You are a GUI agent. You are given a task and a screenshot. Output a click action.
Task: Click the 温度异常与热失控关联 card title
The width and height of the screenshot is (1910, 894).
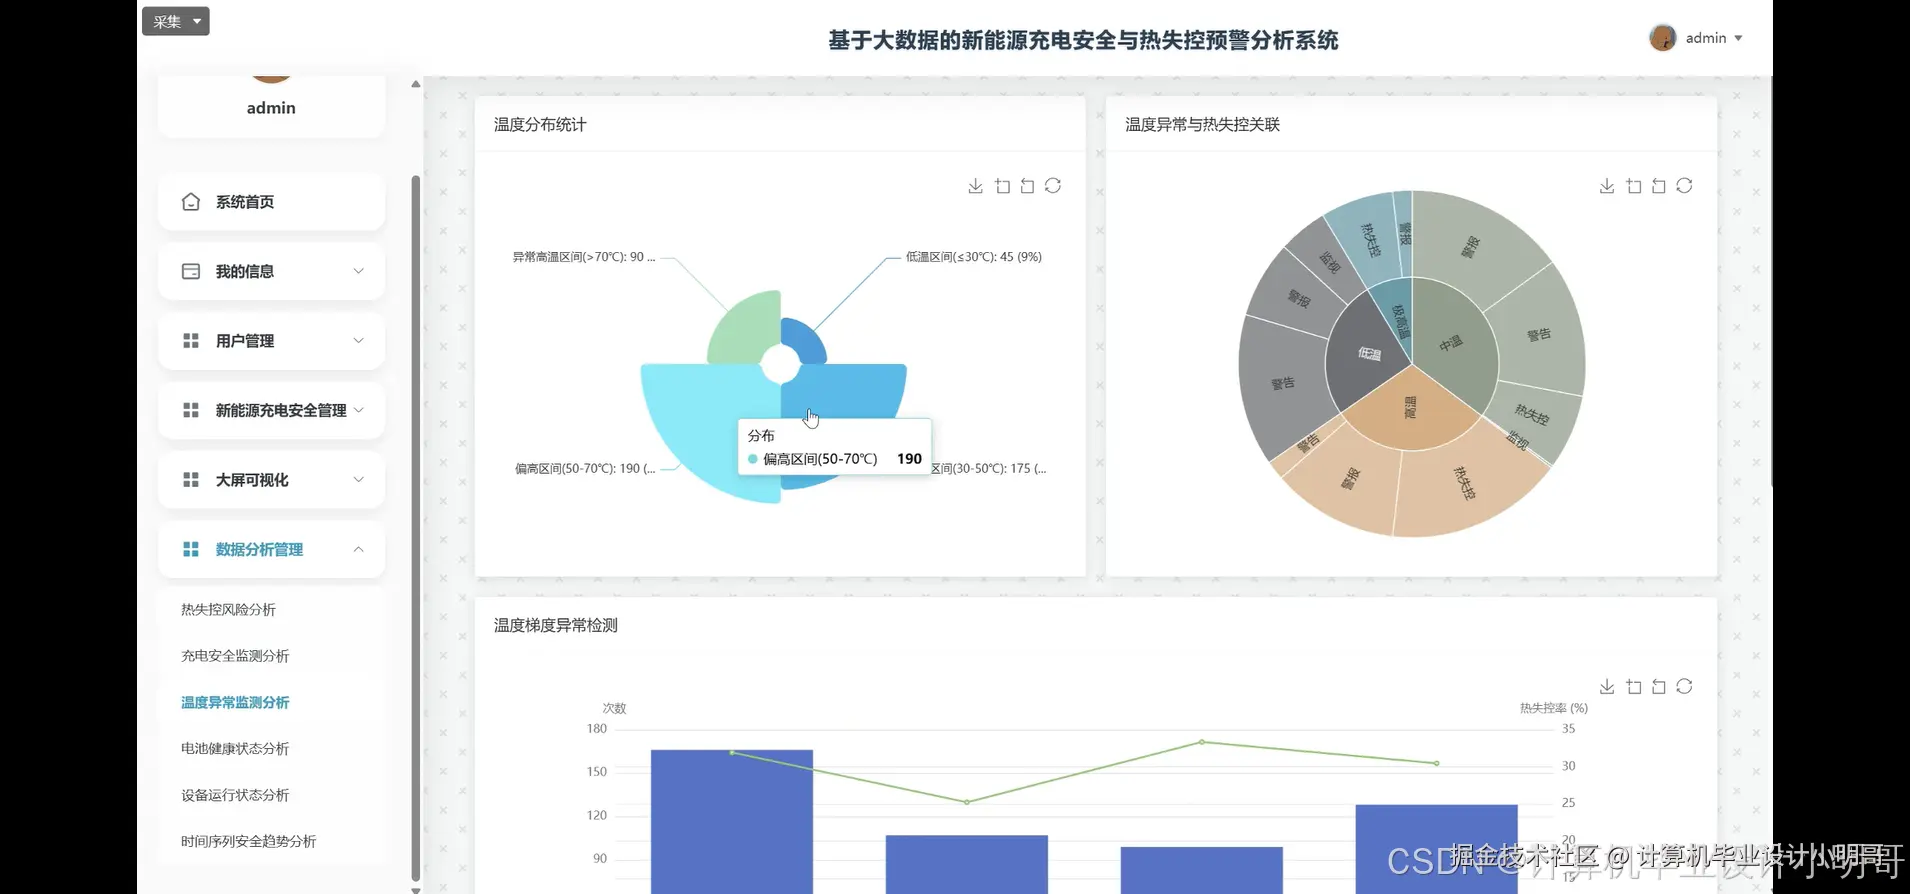point(1202,125)
